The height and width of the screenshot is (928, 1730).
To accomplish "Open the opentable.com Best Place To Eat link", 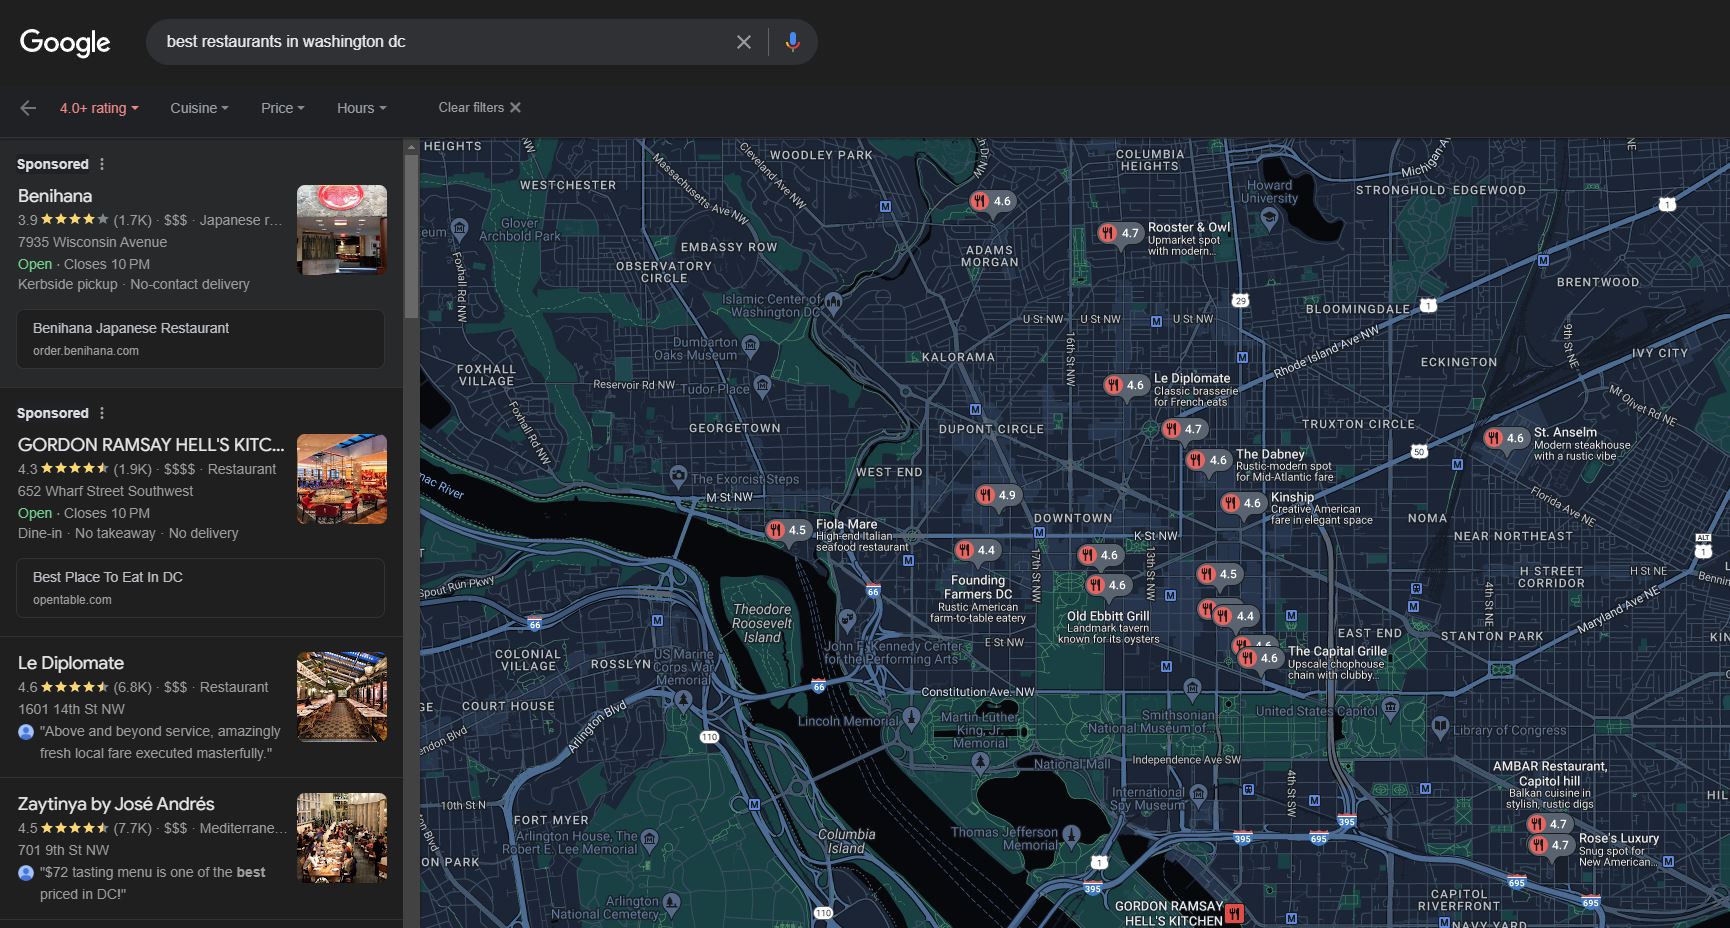I will pyautogui.click(x=200, y=588).
